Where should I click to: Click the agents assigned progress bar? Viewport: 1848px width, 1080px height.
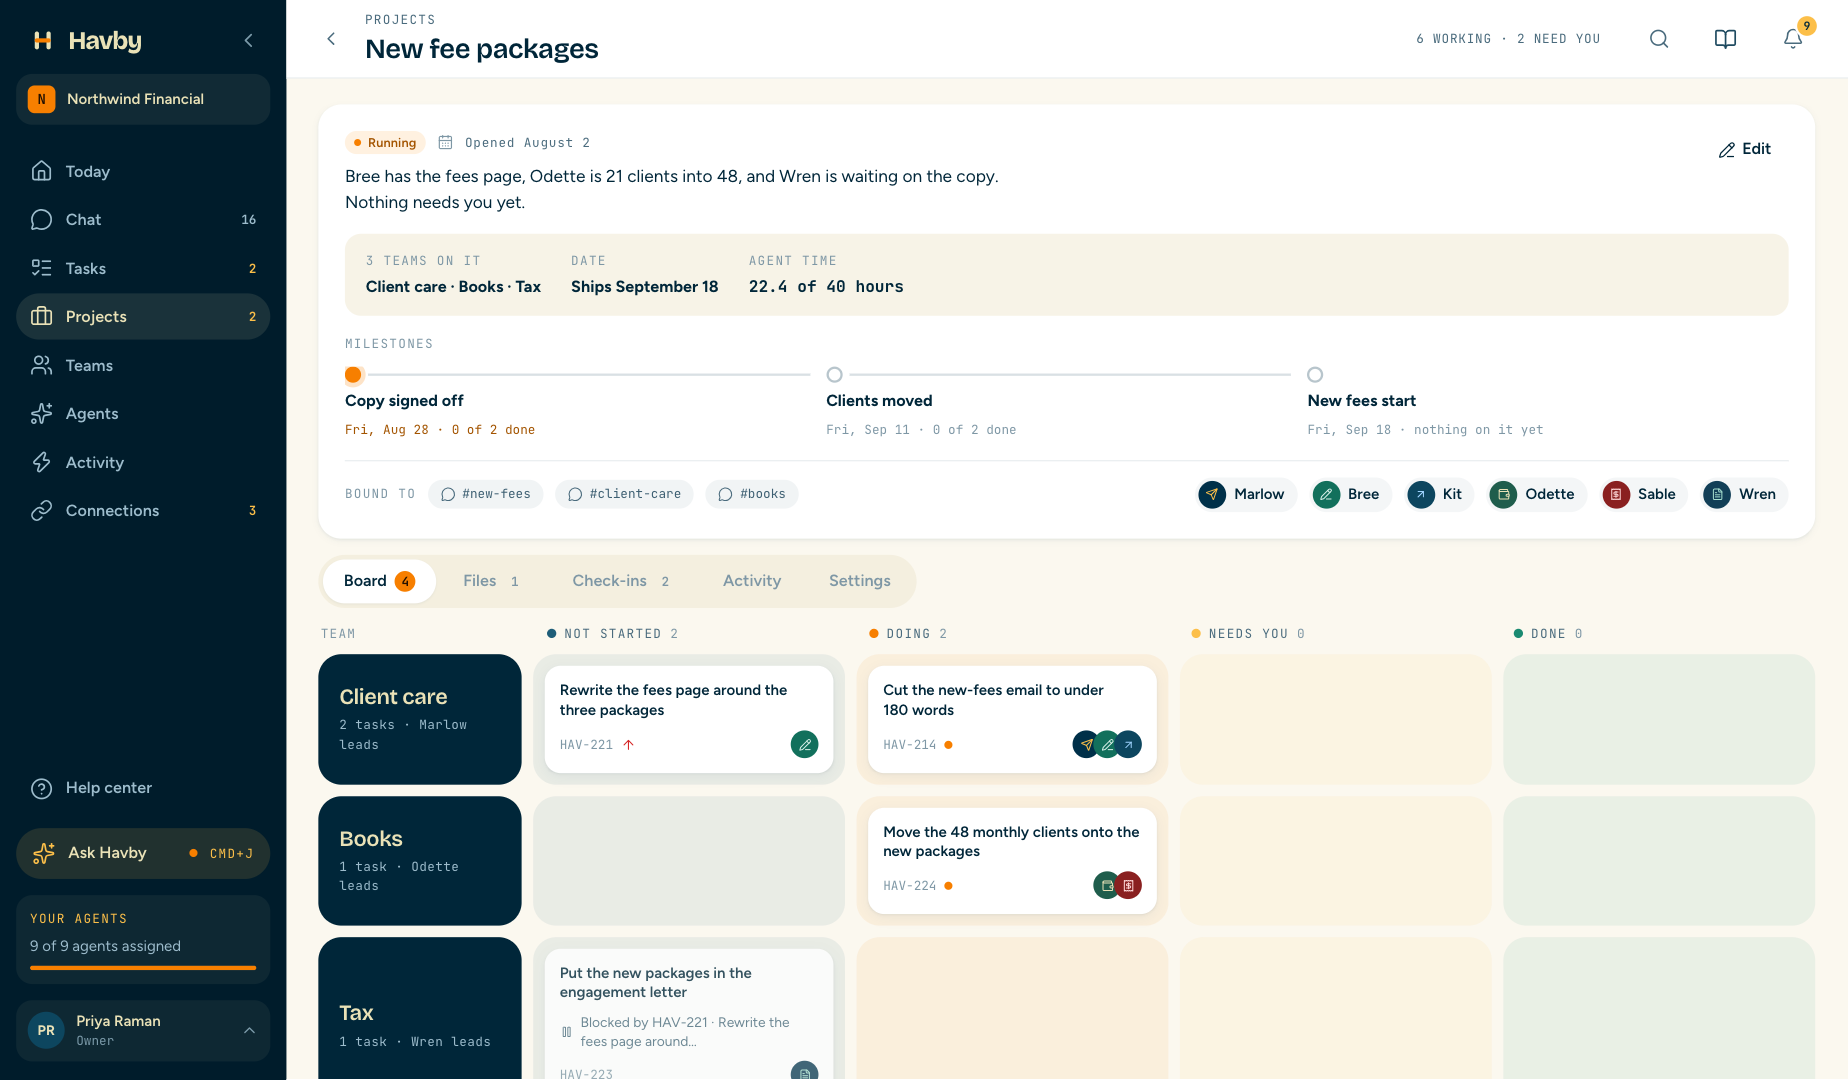[x=143, y=968]
